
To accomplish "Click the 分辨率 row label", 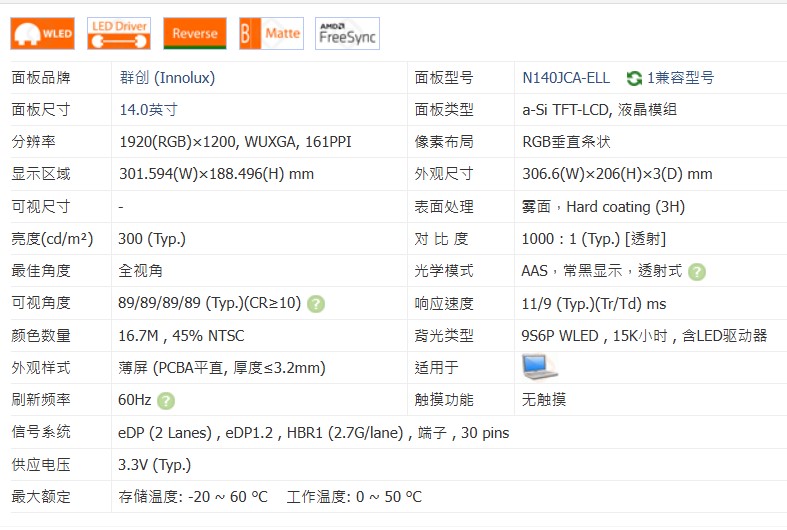I will coord(33,142).
